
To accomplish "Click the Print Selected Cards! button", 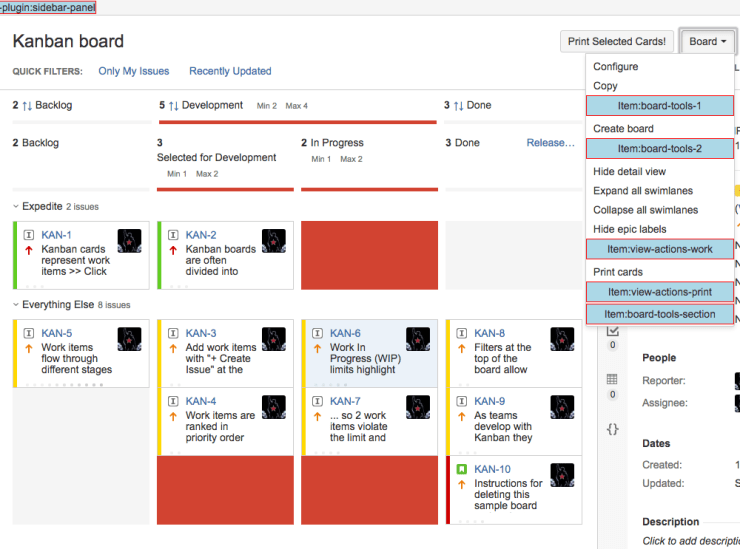I will (616, 41).
